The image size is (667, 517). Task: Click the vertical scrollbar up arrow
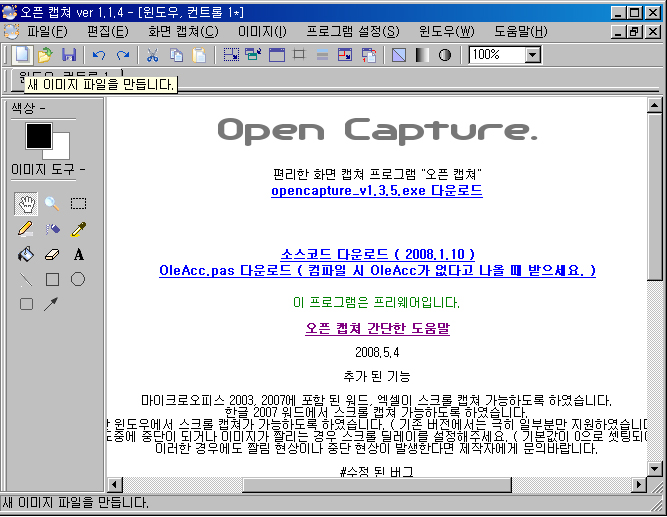click(654, 105)
